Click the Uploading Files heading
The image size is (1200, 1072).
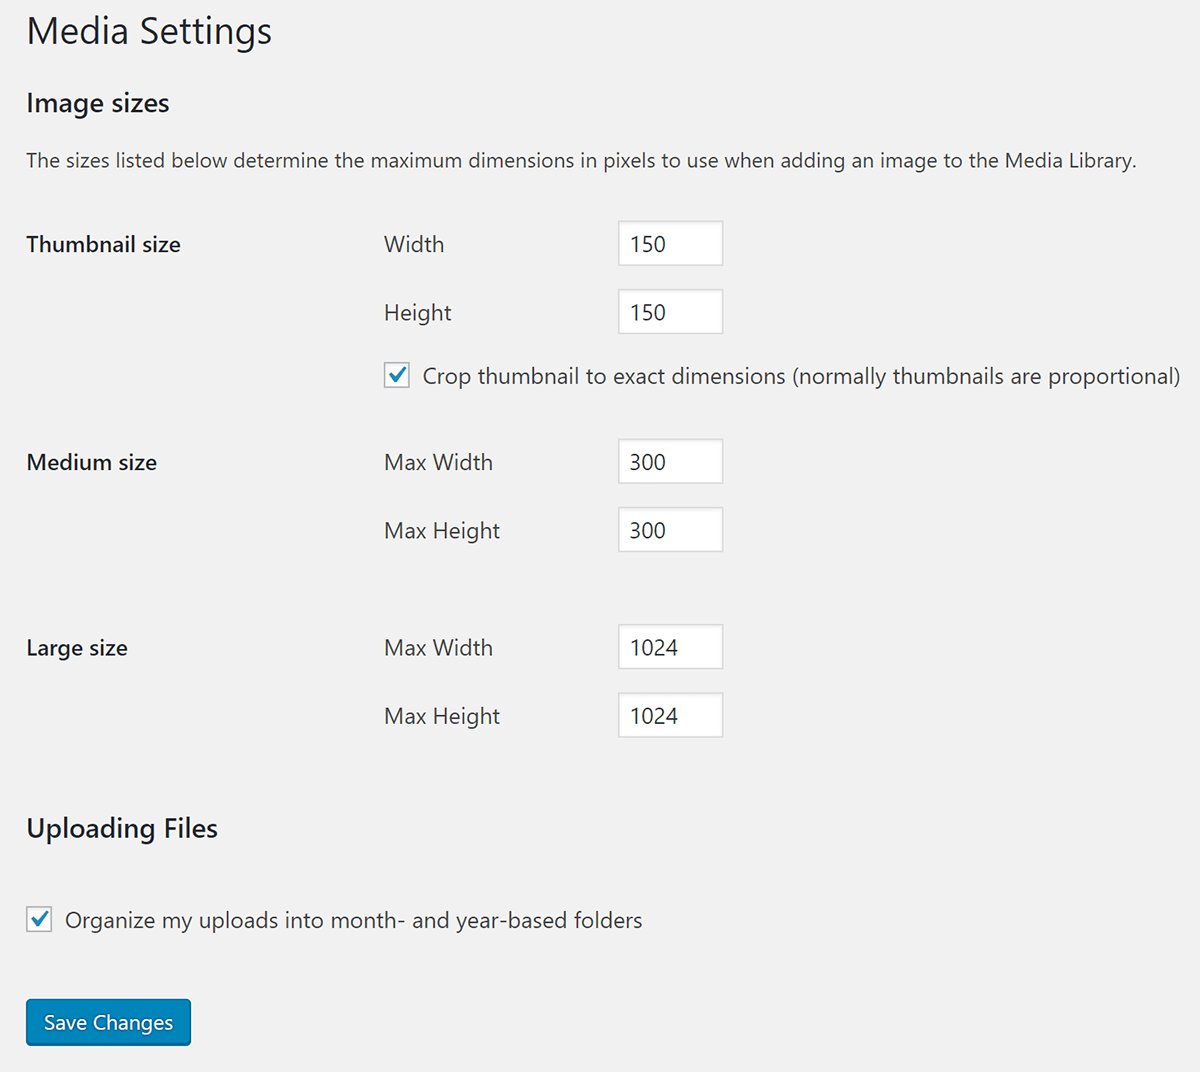(121, 828)
